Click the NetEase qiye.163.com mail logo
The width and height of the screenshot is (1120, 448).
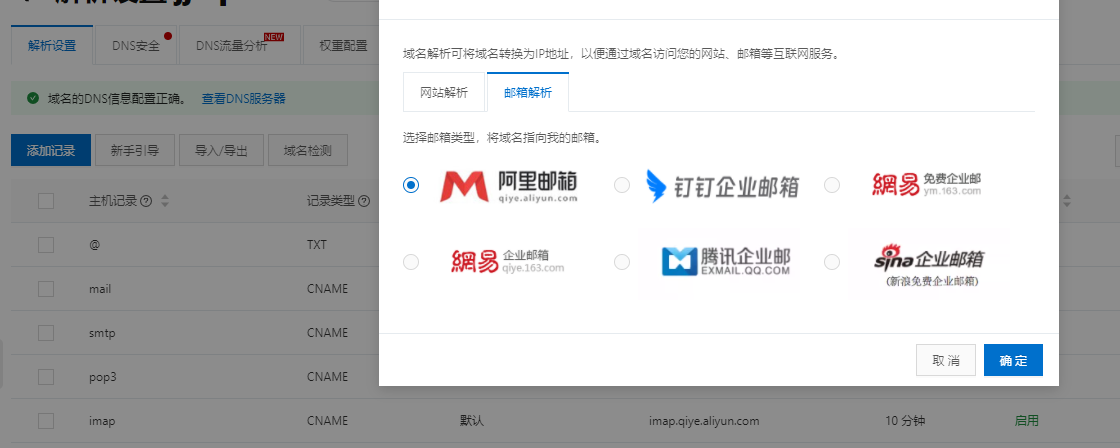tap(507, 261)
